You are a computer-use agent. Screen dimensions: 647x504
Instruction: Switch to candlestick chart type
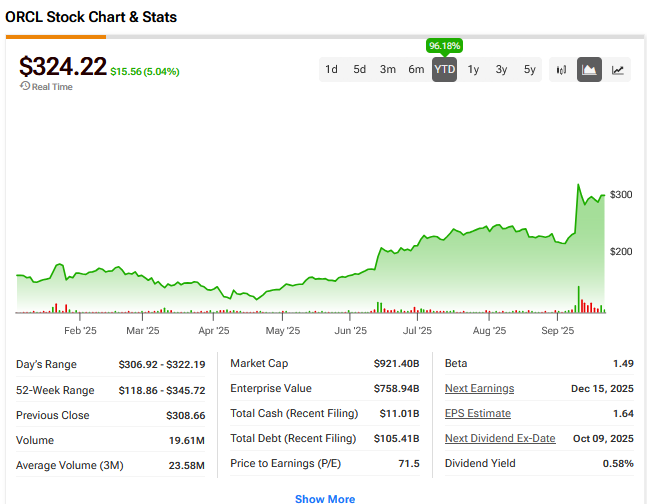point(561,70)
